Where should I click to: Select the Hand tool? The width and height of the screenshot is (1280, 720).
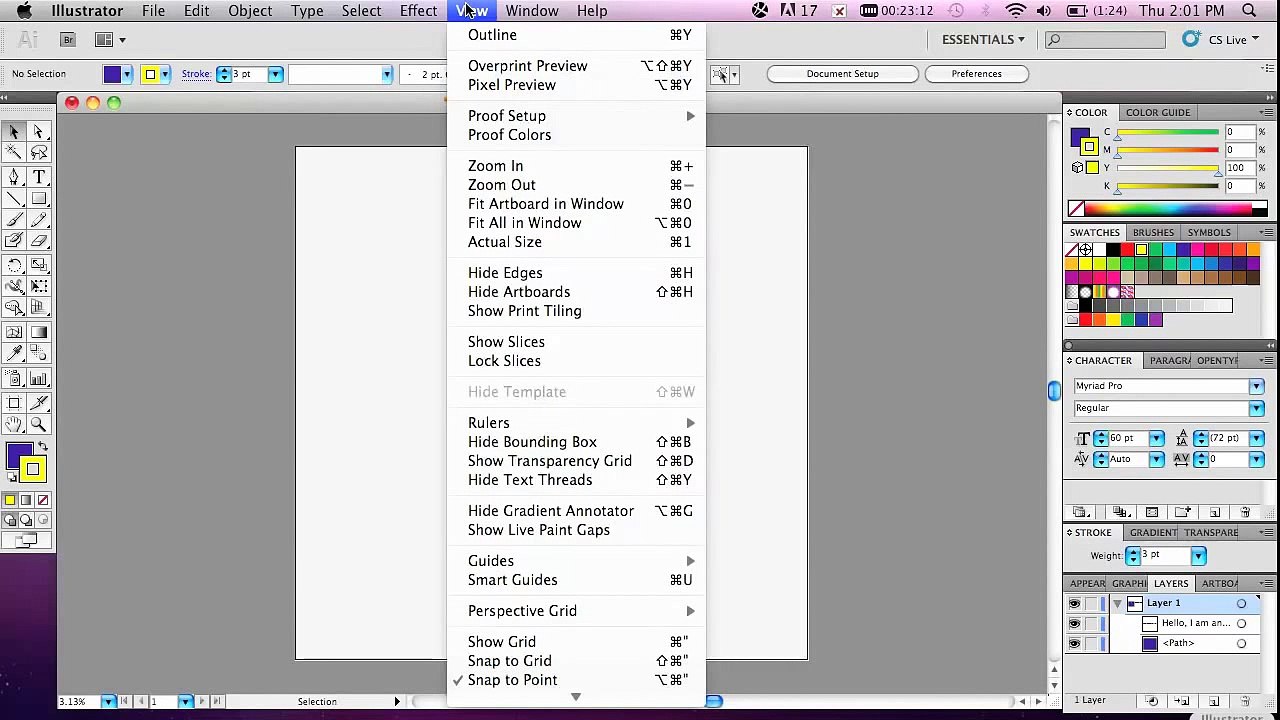pyautogui.click(x=14, y=425)
